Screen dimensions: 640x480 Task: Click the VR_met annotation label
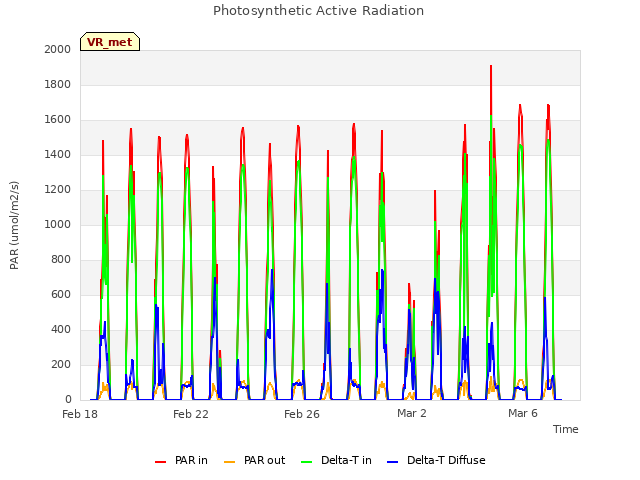pos(110,42)
